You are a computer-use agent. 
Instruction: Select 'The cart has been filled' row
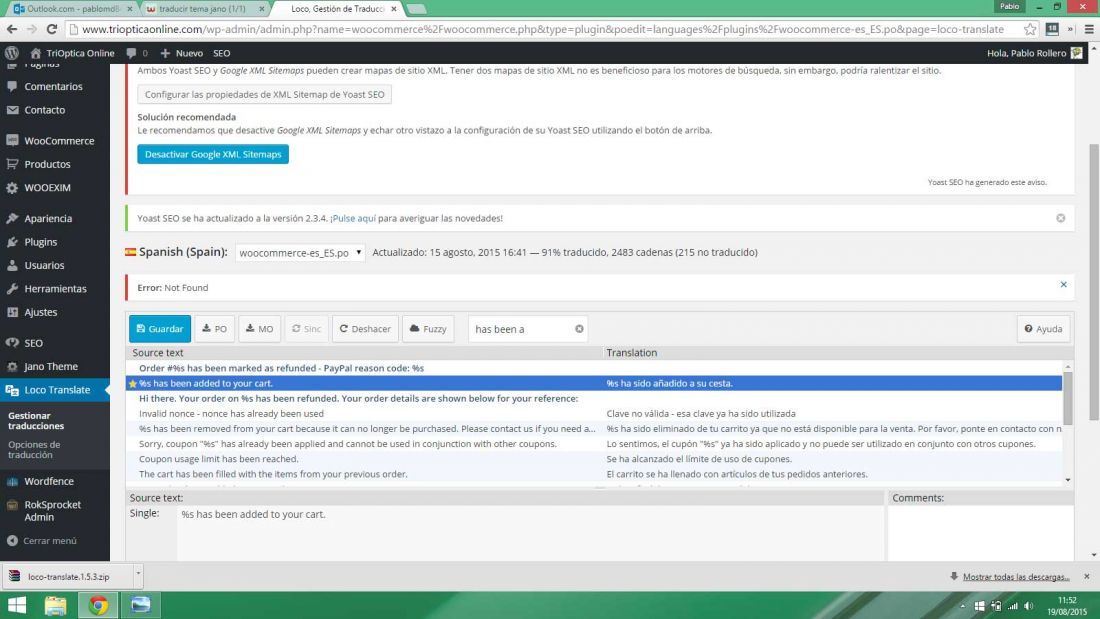tap(594, 474)
